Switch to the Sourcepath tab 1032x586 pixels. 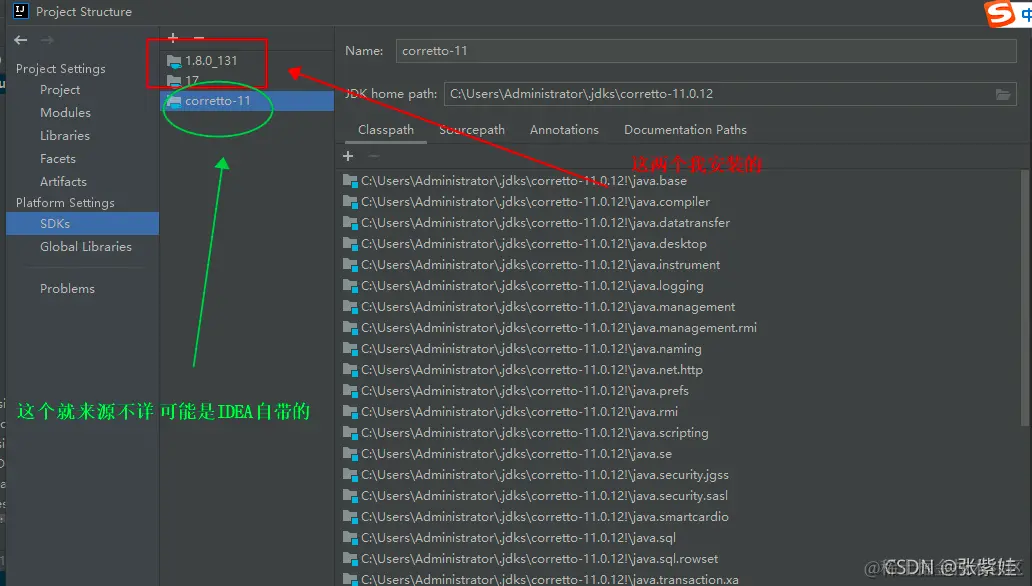(x=472, y=130)
